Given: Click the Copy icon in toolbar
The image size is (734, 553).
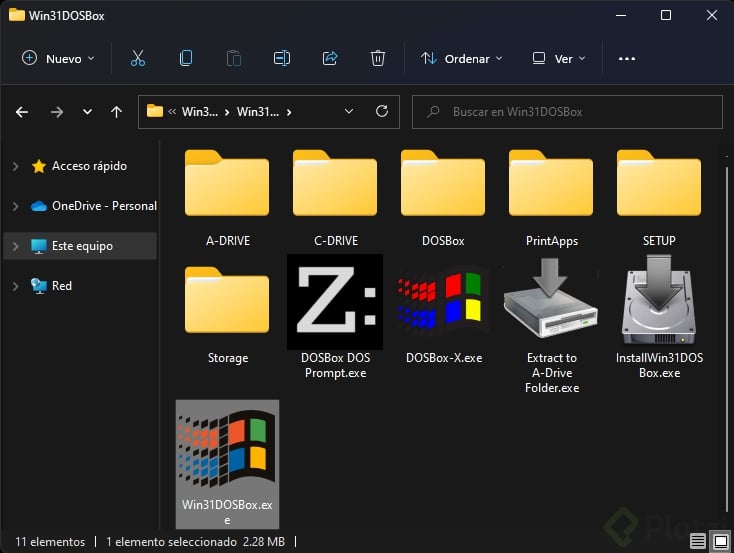Looking at the screenshot, I should 186,59.
